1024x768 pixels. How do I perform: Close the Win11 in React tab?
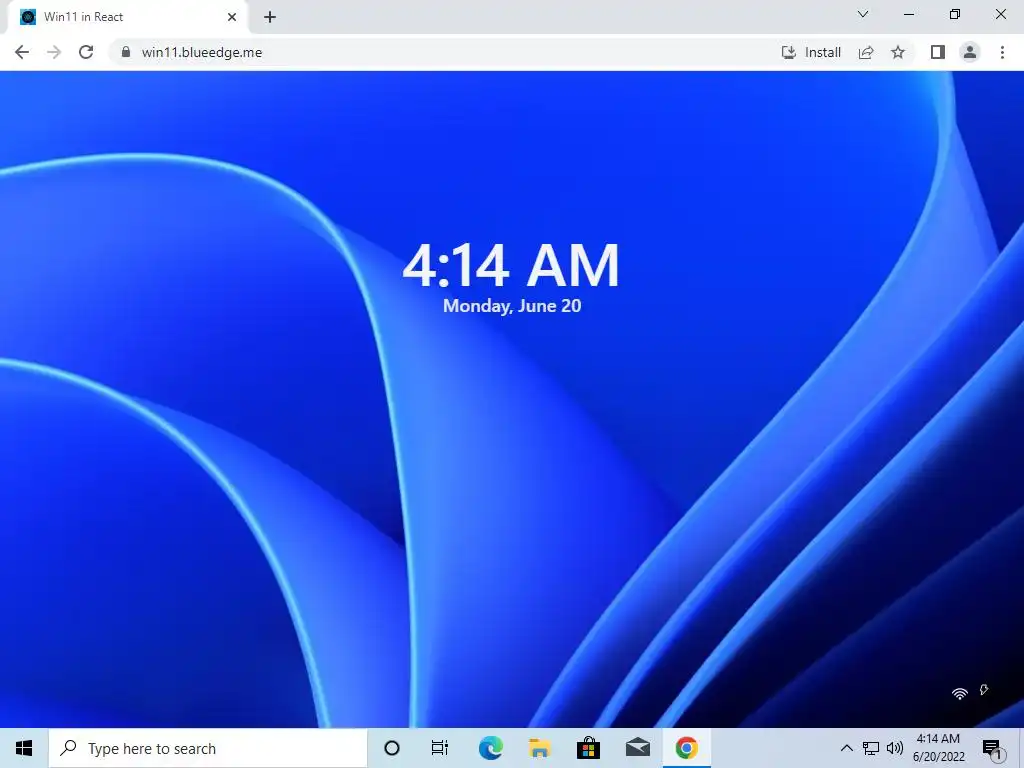(232, 17)
